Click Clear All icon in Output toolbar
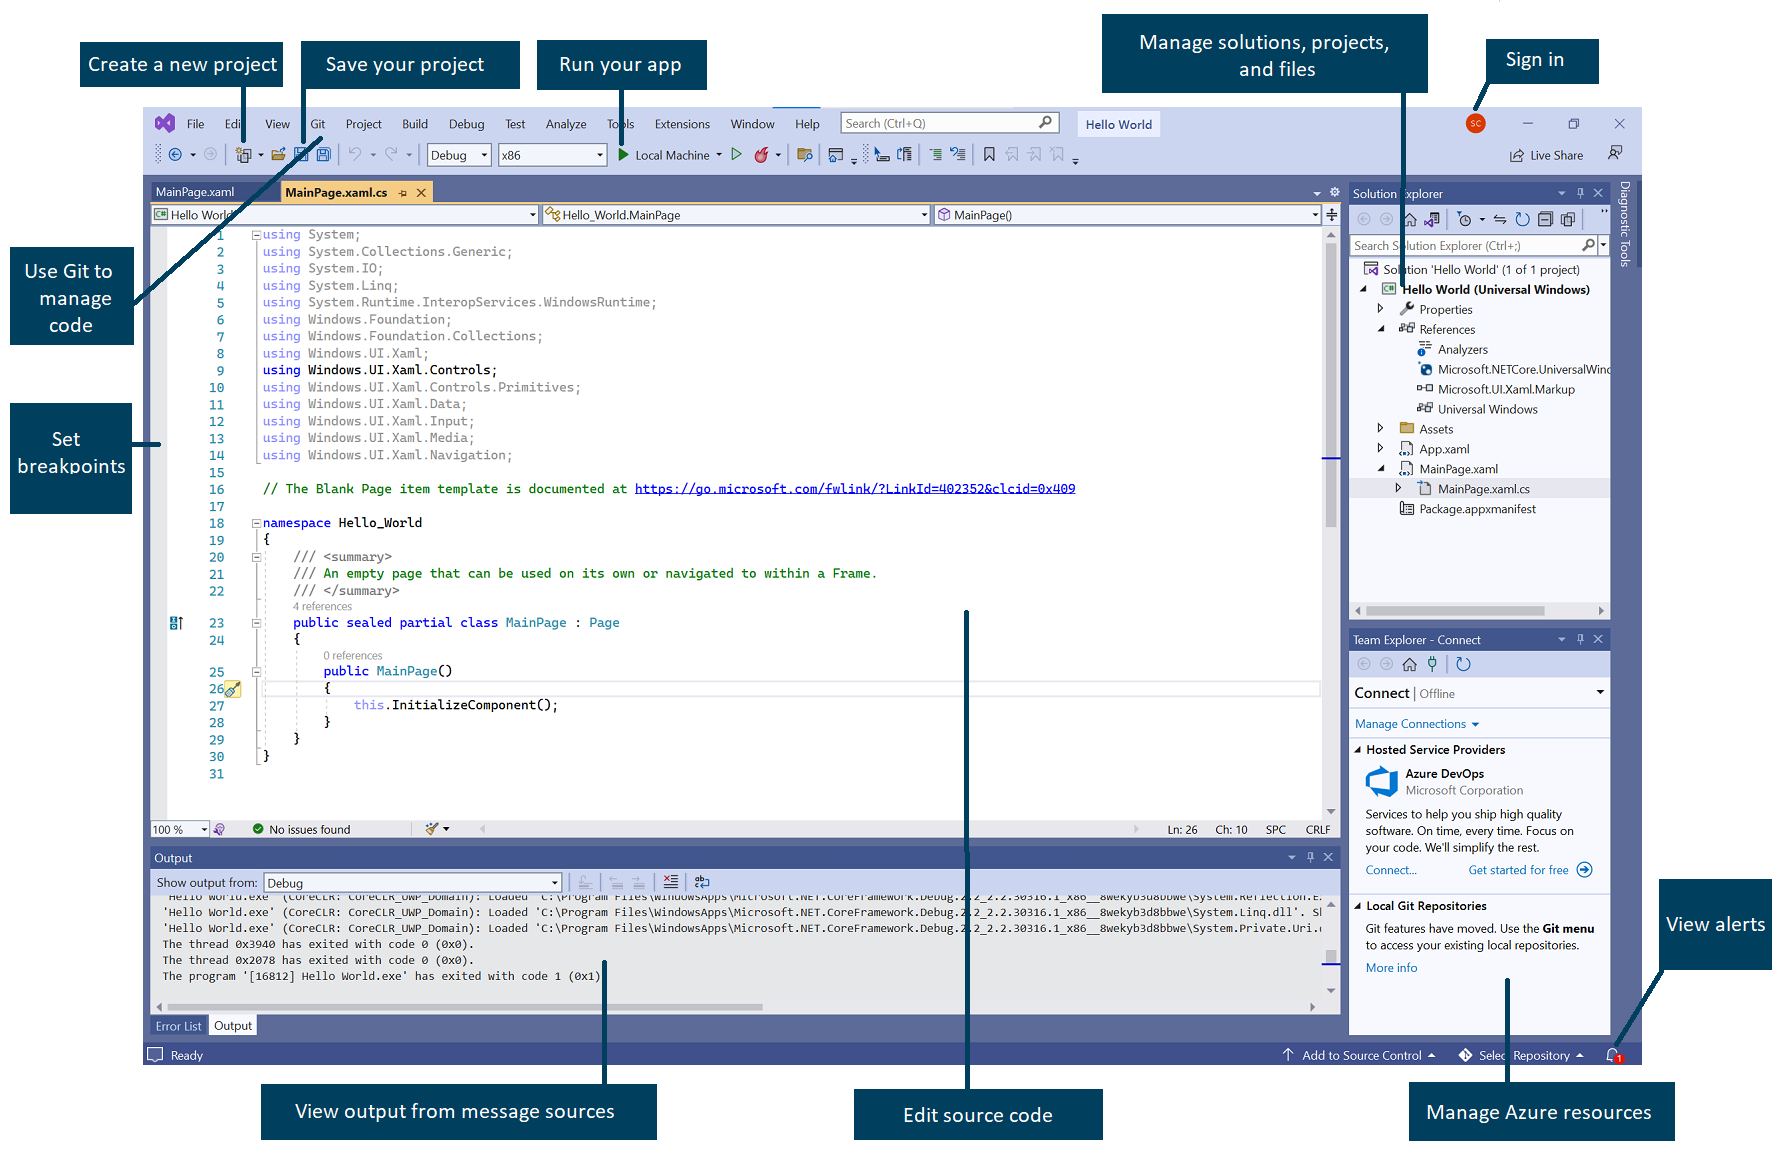The height and width of the screenshot is (1172, 1788). 670,882
